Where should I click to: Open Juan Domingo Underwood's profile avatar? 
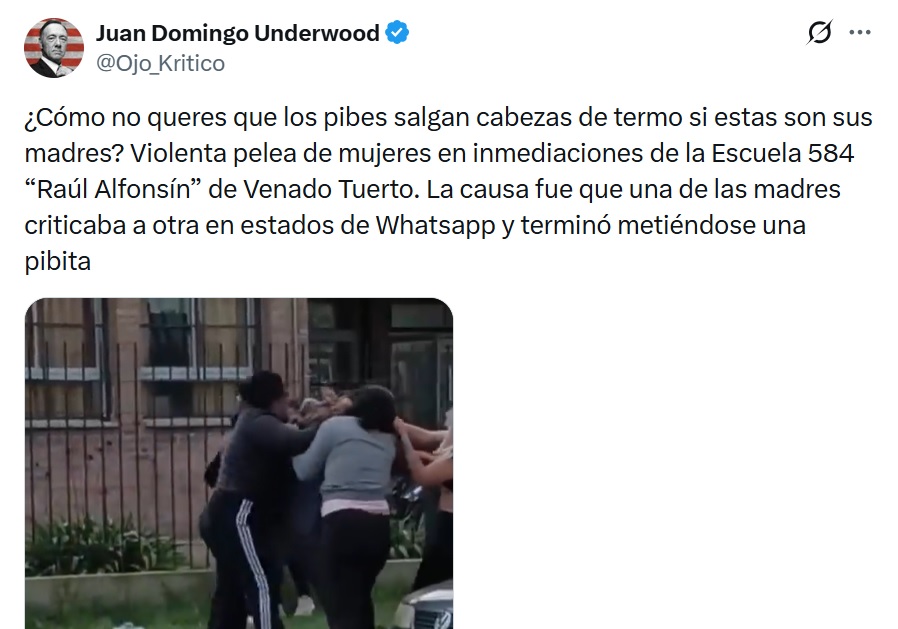[54, 48]
